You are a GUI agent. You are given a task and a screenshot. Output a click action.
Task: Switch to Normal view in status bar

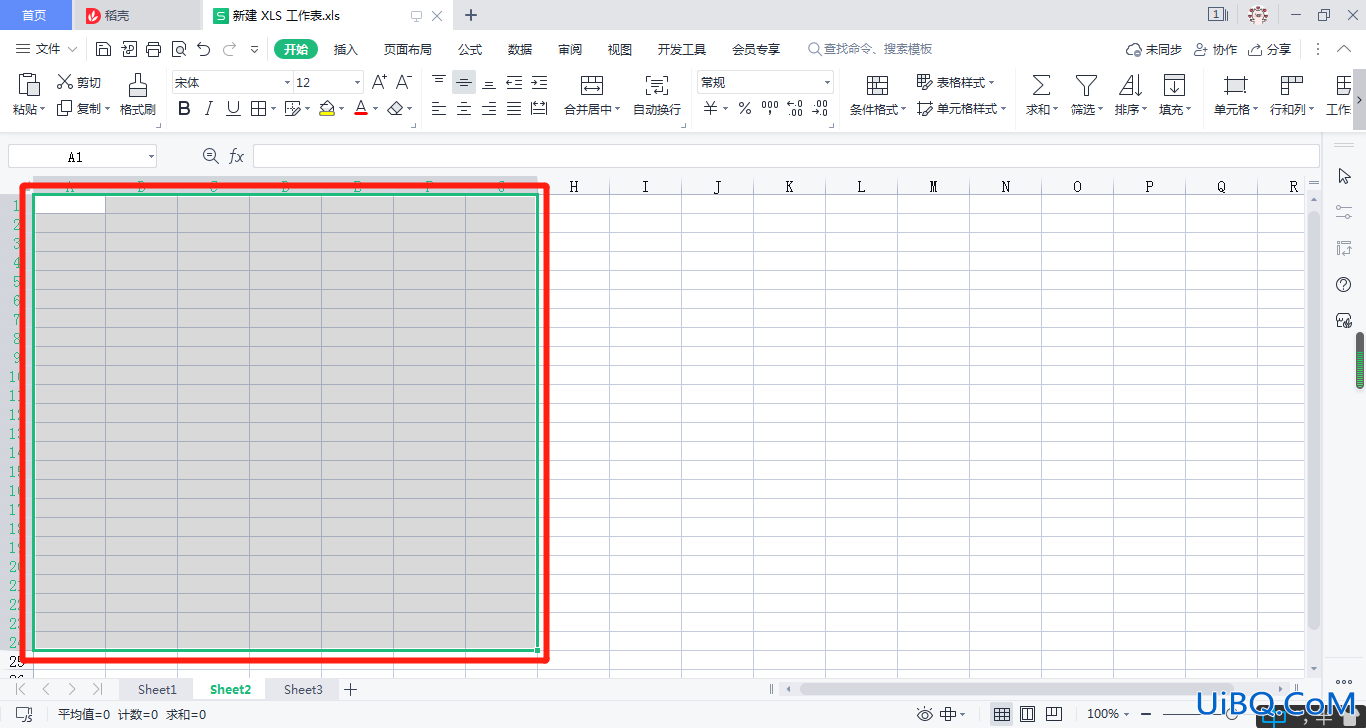tap(1001, 714)
